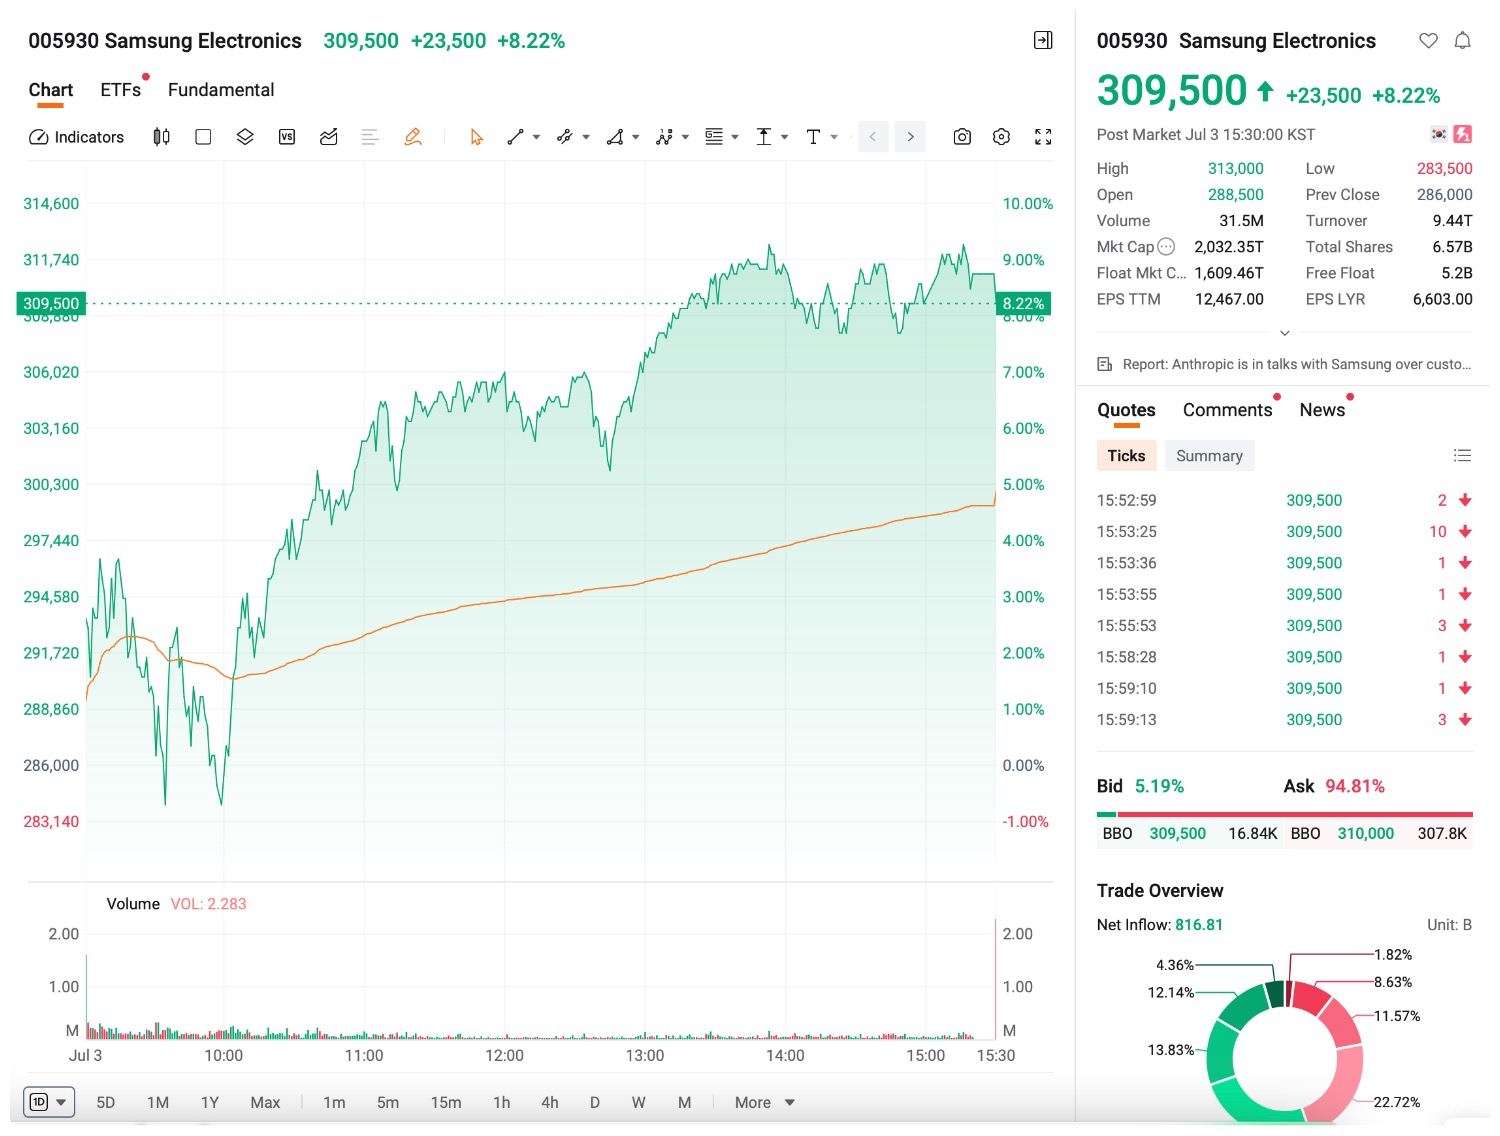Switch chart type with the candlestick icon
The width and height of the screenshot is (1500, 1136).
tap(161, 137)
